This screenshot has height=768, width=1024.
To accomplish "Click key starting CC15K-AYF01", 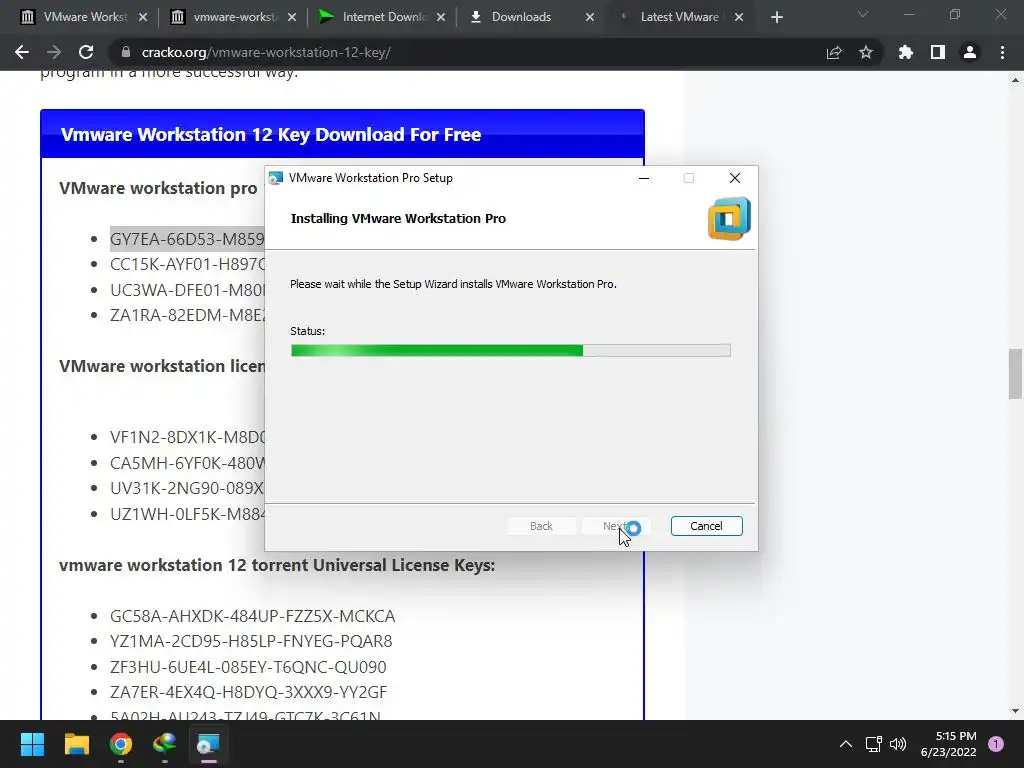I will [187, 264].
